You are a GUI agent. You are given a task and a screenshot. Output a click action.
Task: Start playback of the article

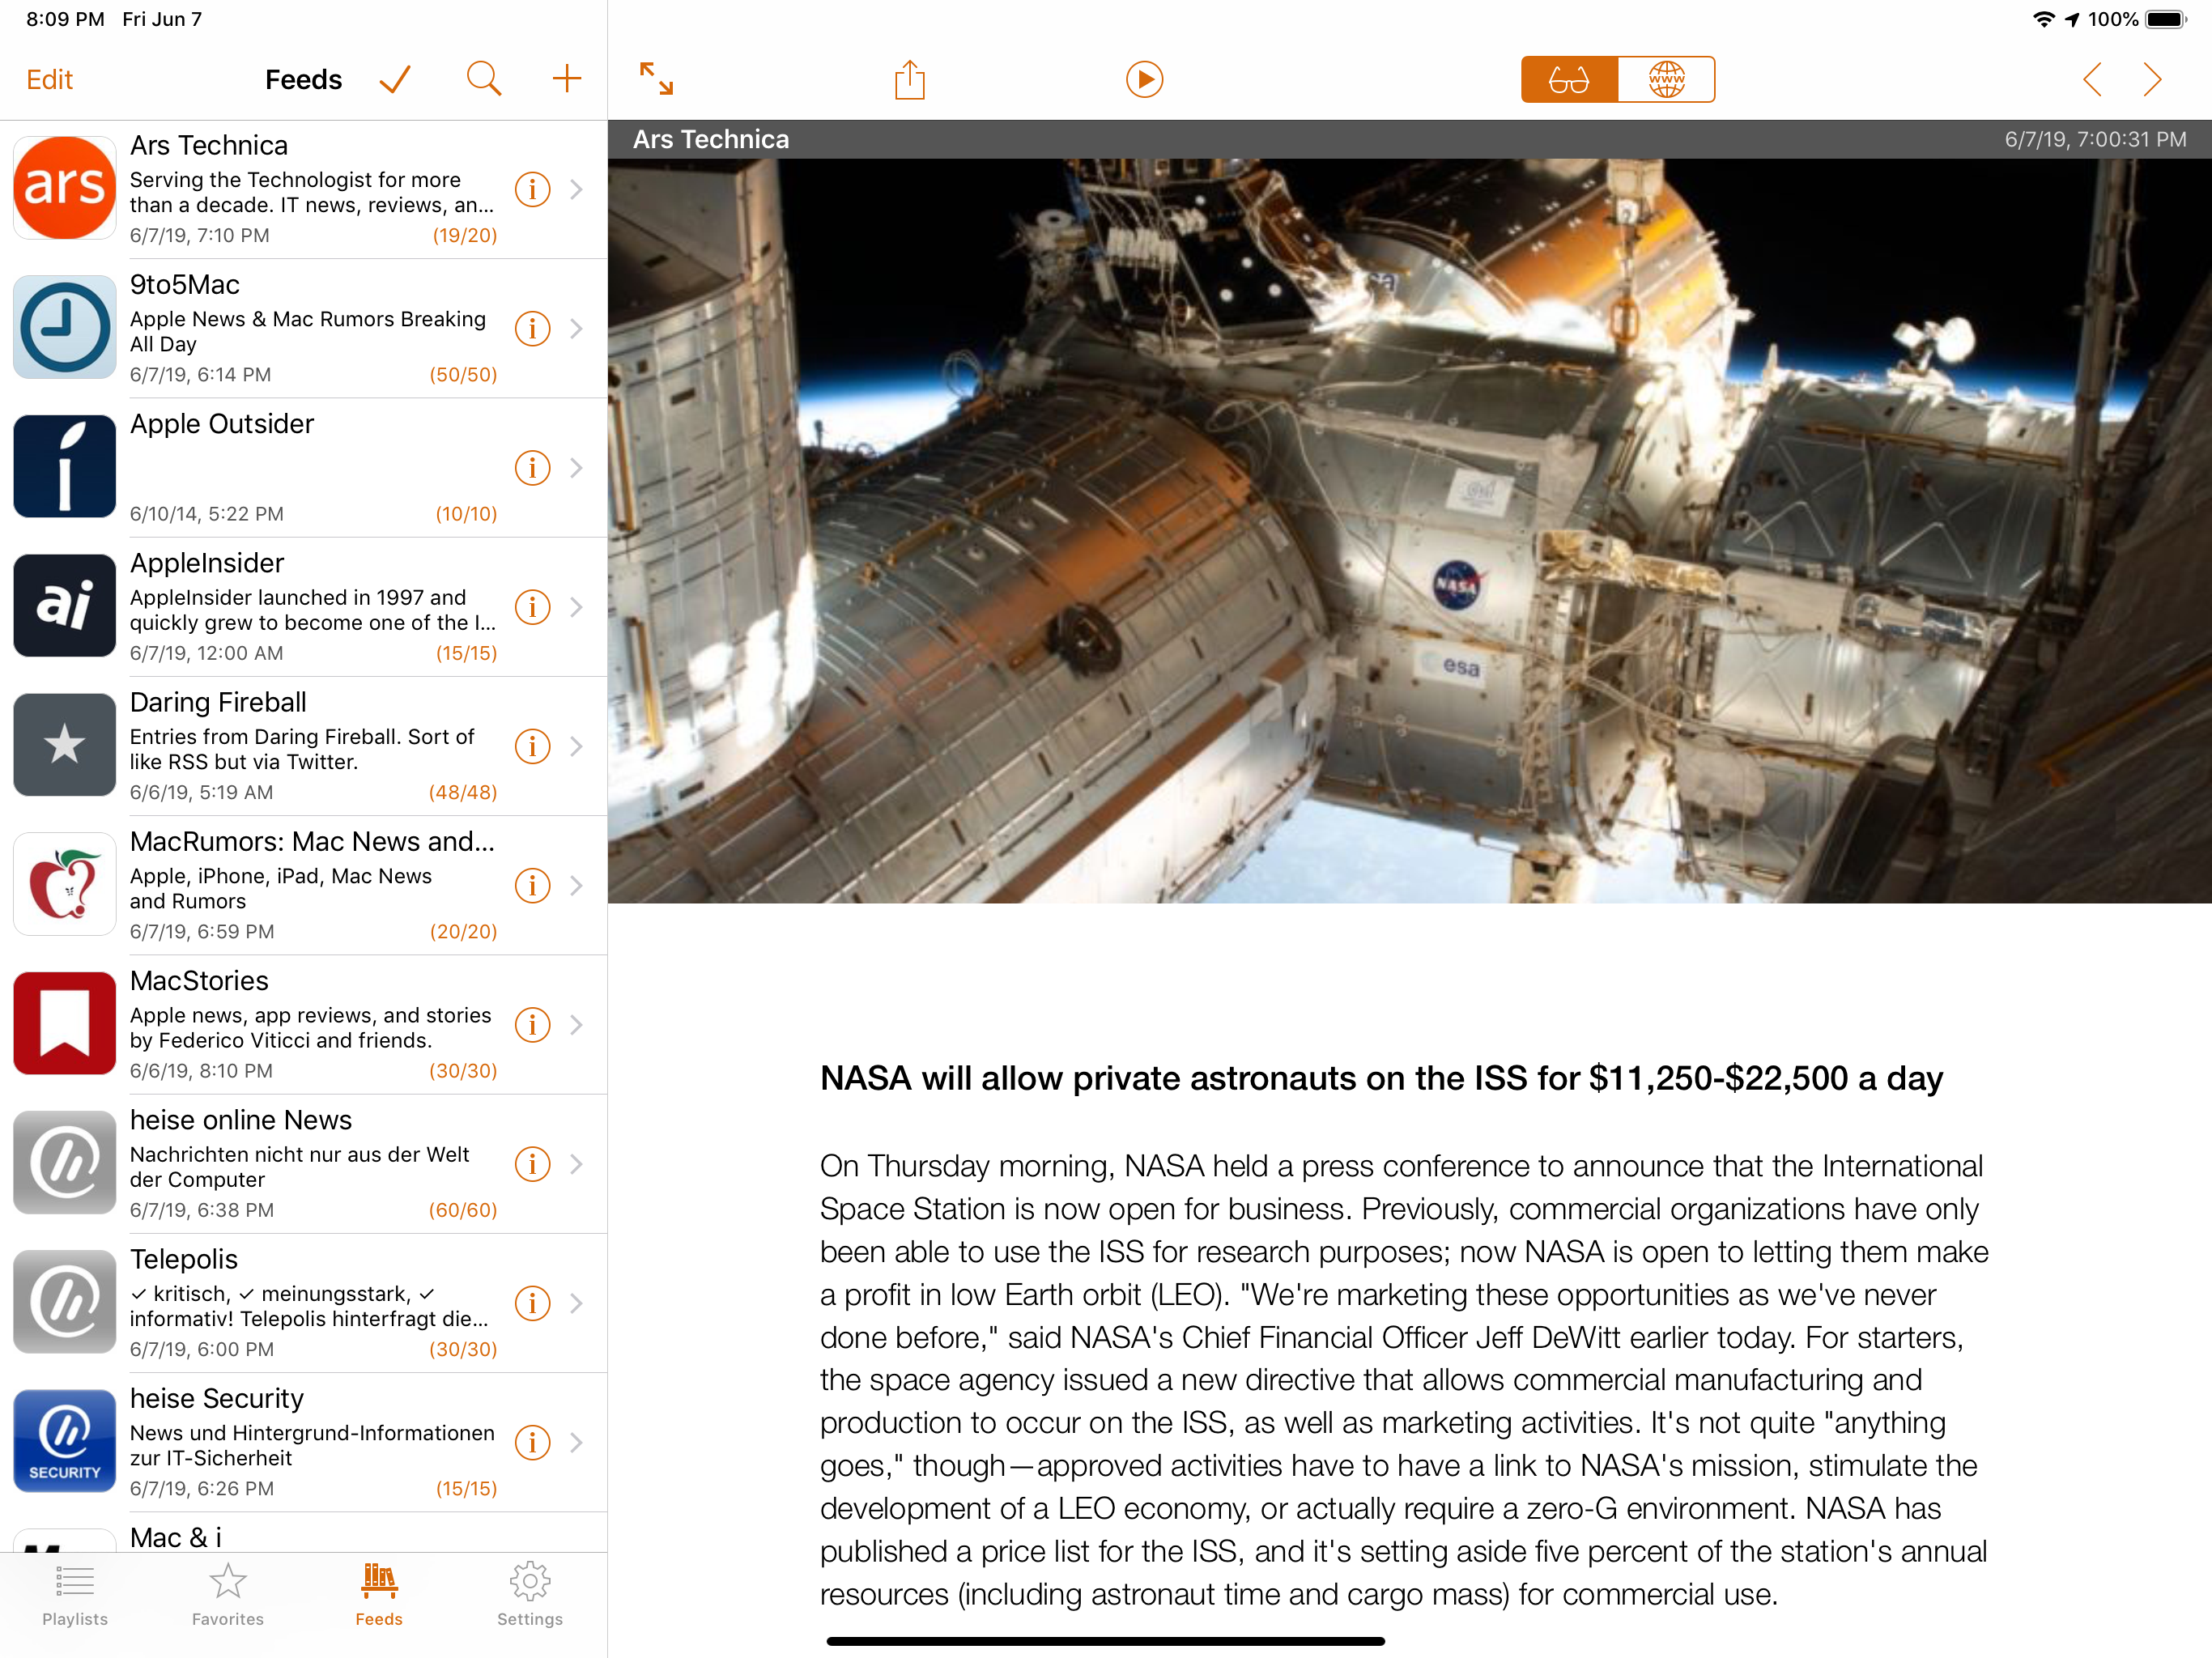coord(1144,79)
